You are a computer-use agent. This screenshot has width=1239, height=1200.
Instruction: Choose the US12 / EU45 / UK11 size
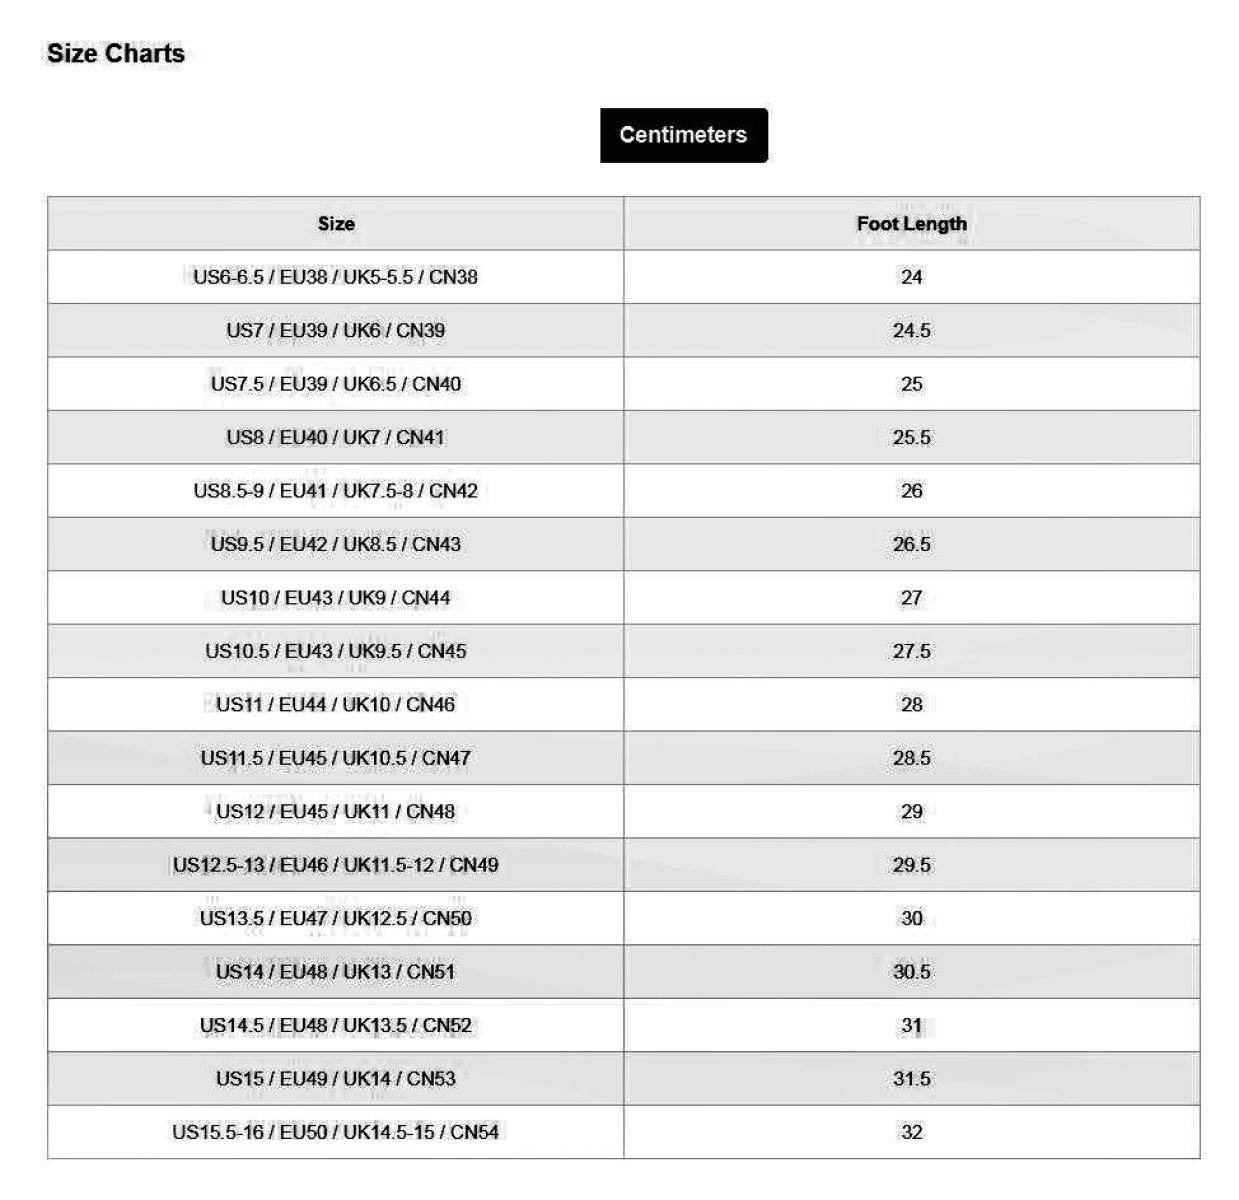pos(336,811)
